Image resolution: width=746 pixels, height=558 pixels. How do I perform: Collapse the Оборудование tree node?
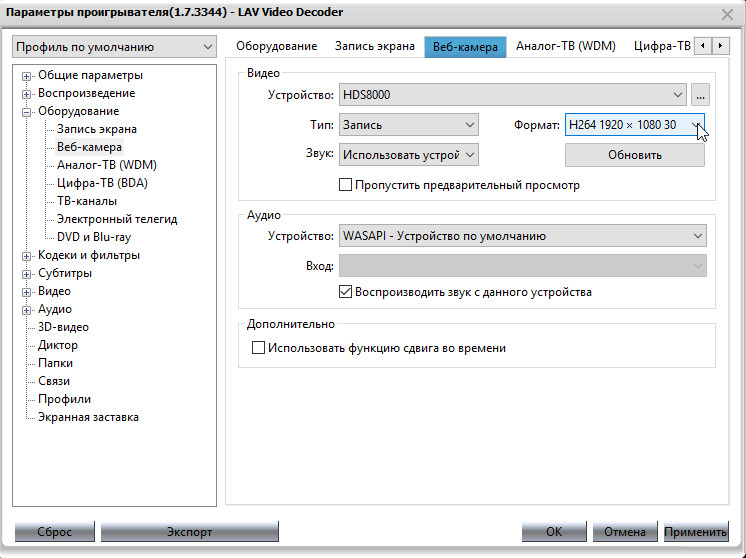[28, 111]
